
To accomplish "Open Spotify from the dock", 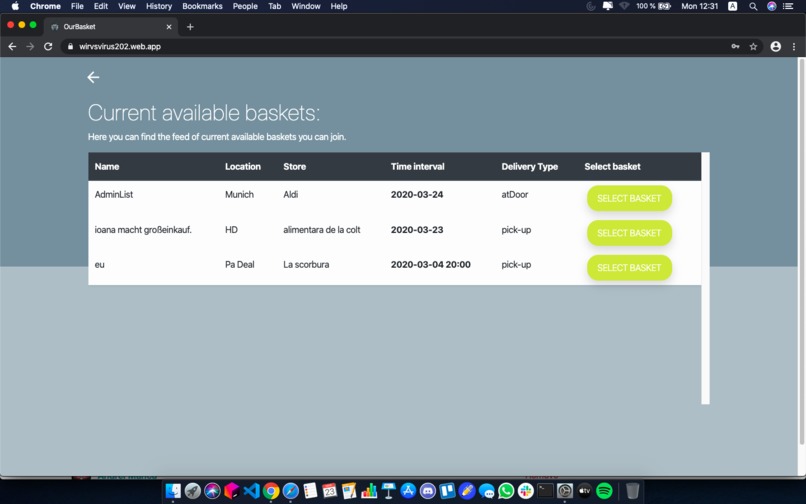I will click(604, 491).
